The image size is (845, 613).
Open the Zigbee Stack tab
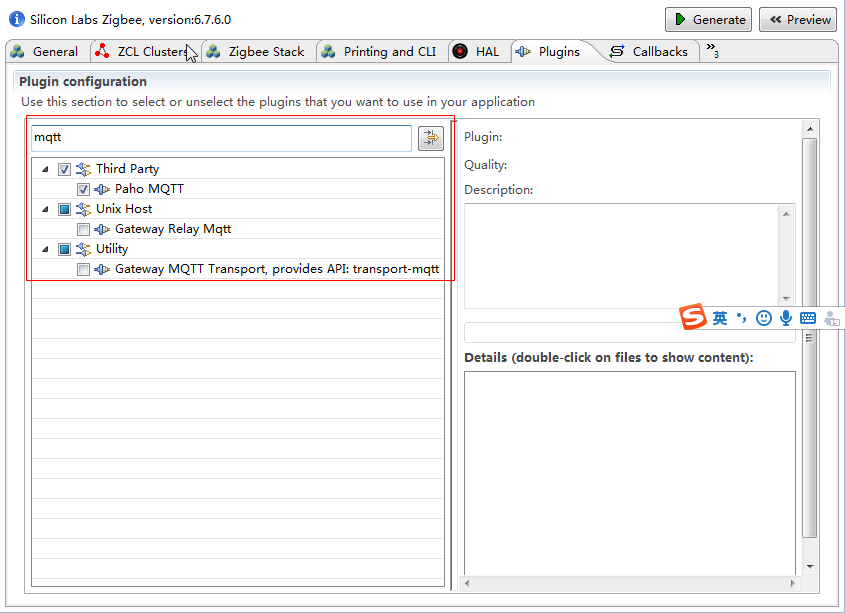point(257,52)
